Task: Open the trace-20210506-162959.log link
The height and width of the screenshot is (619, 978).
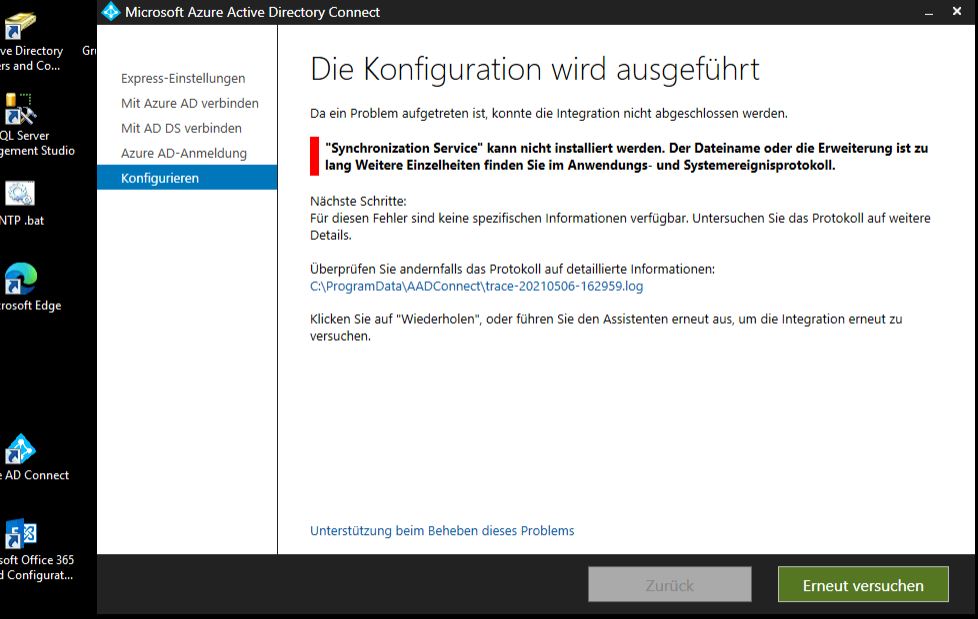Action: (x=477, y=286)
